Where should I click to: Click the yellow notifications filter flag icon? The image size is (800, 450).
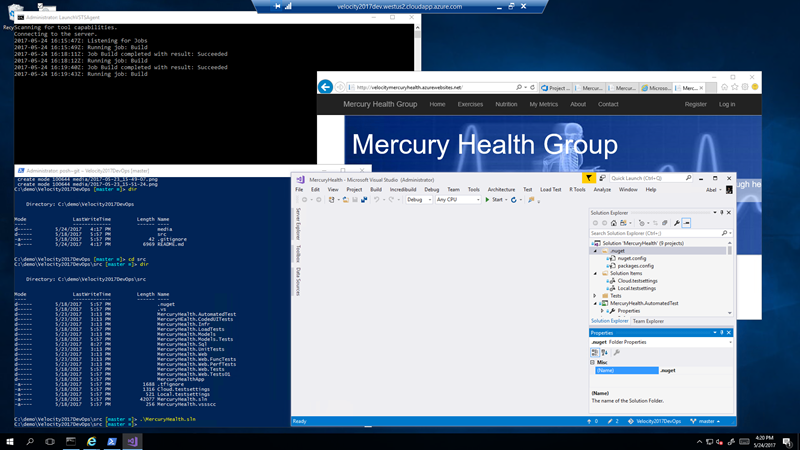589,178
